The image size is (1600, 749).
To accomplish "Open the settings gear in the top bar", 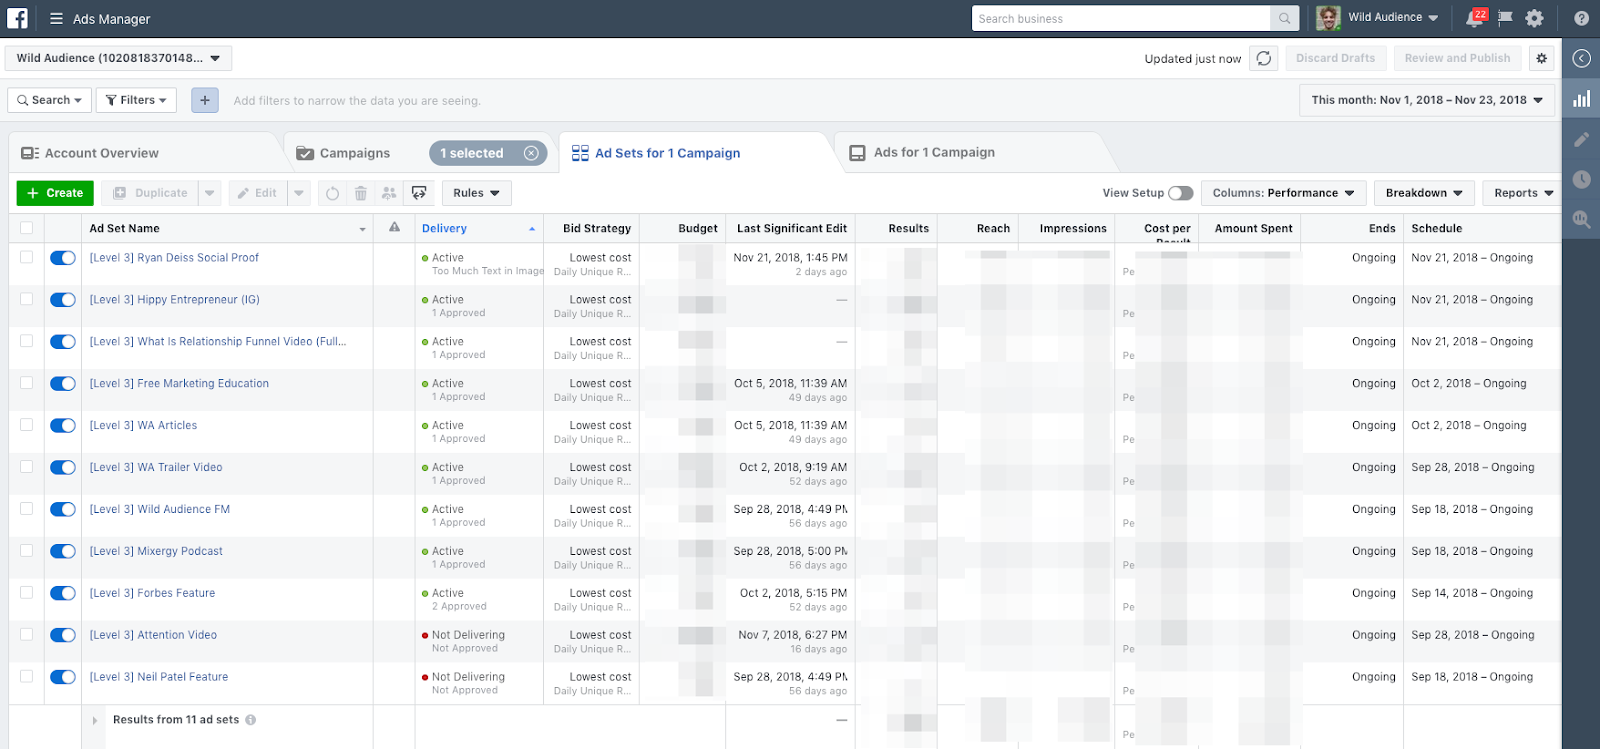I will click(x=1535, y=18).
